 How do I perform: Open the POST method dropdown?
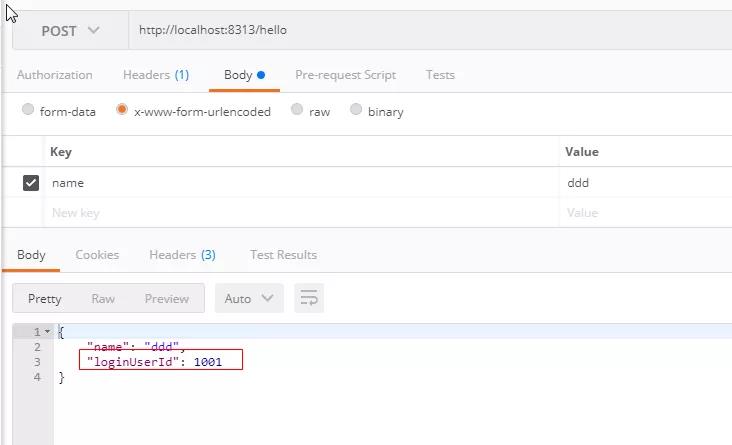(x=70, y=31)
